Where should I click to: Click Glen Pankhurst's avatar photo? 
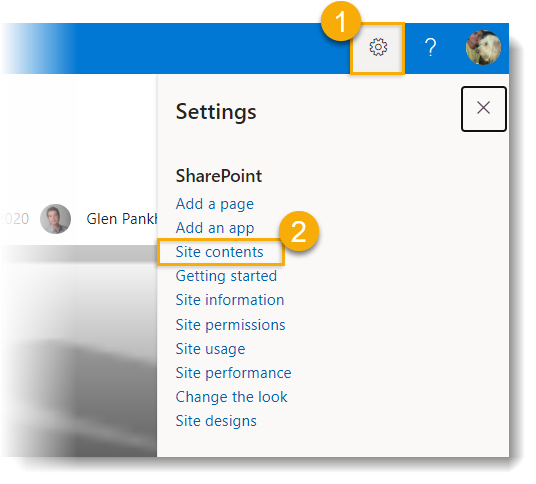coord(55,219)
